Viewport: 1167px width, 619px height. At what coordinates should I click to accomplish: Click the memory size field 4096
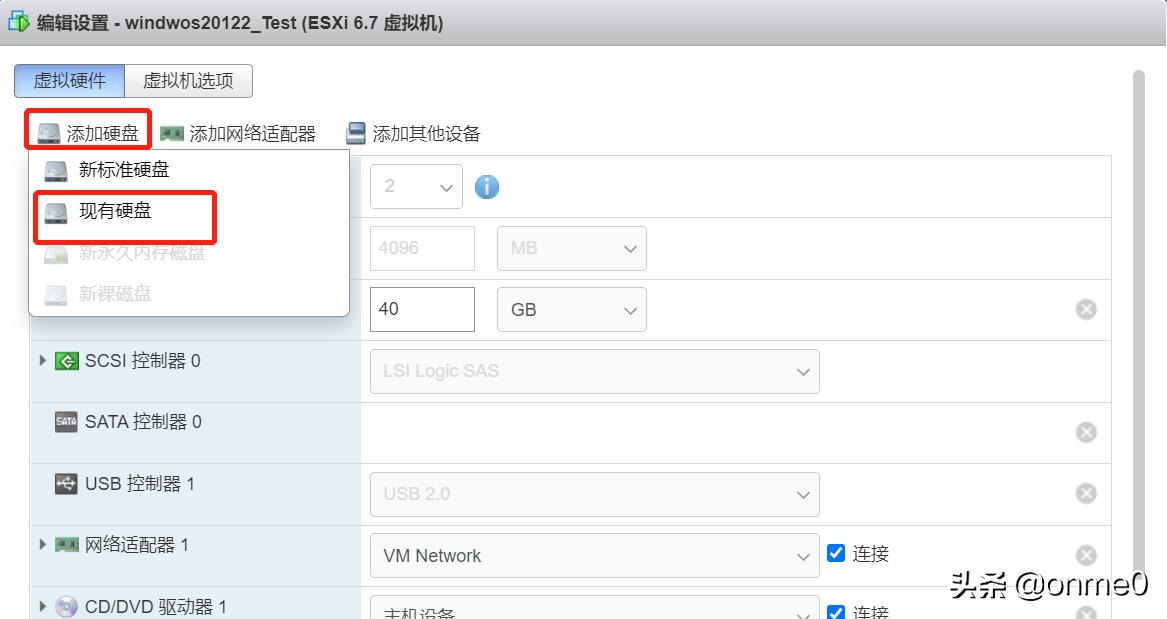422,248
